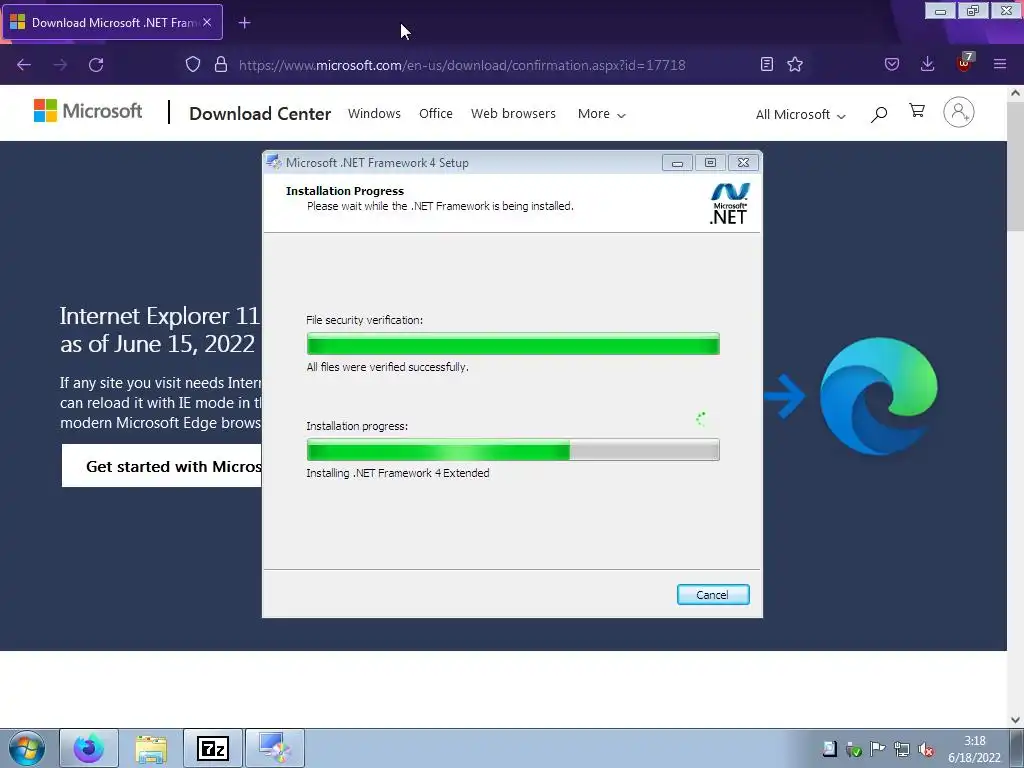
Task: Open the Windows menu item
Action: pos(374,114)
